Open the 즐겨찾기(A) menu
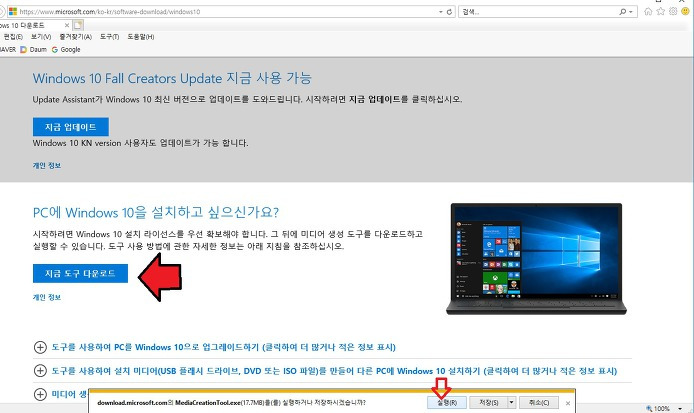694x413 pixels. pyautogui.click(x=76, y=37)
